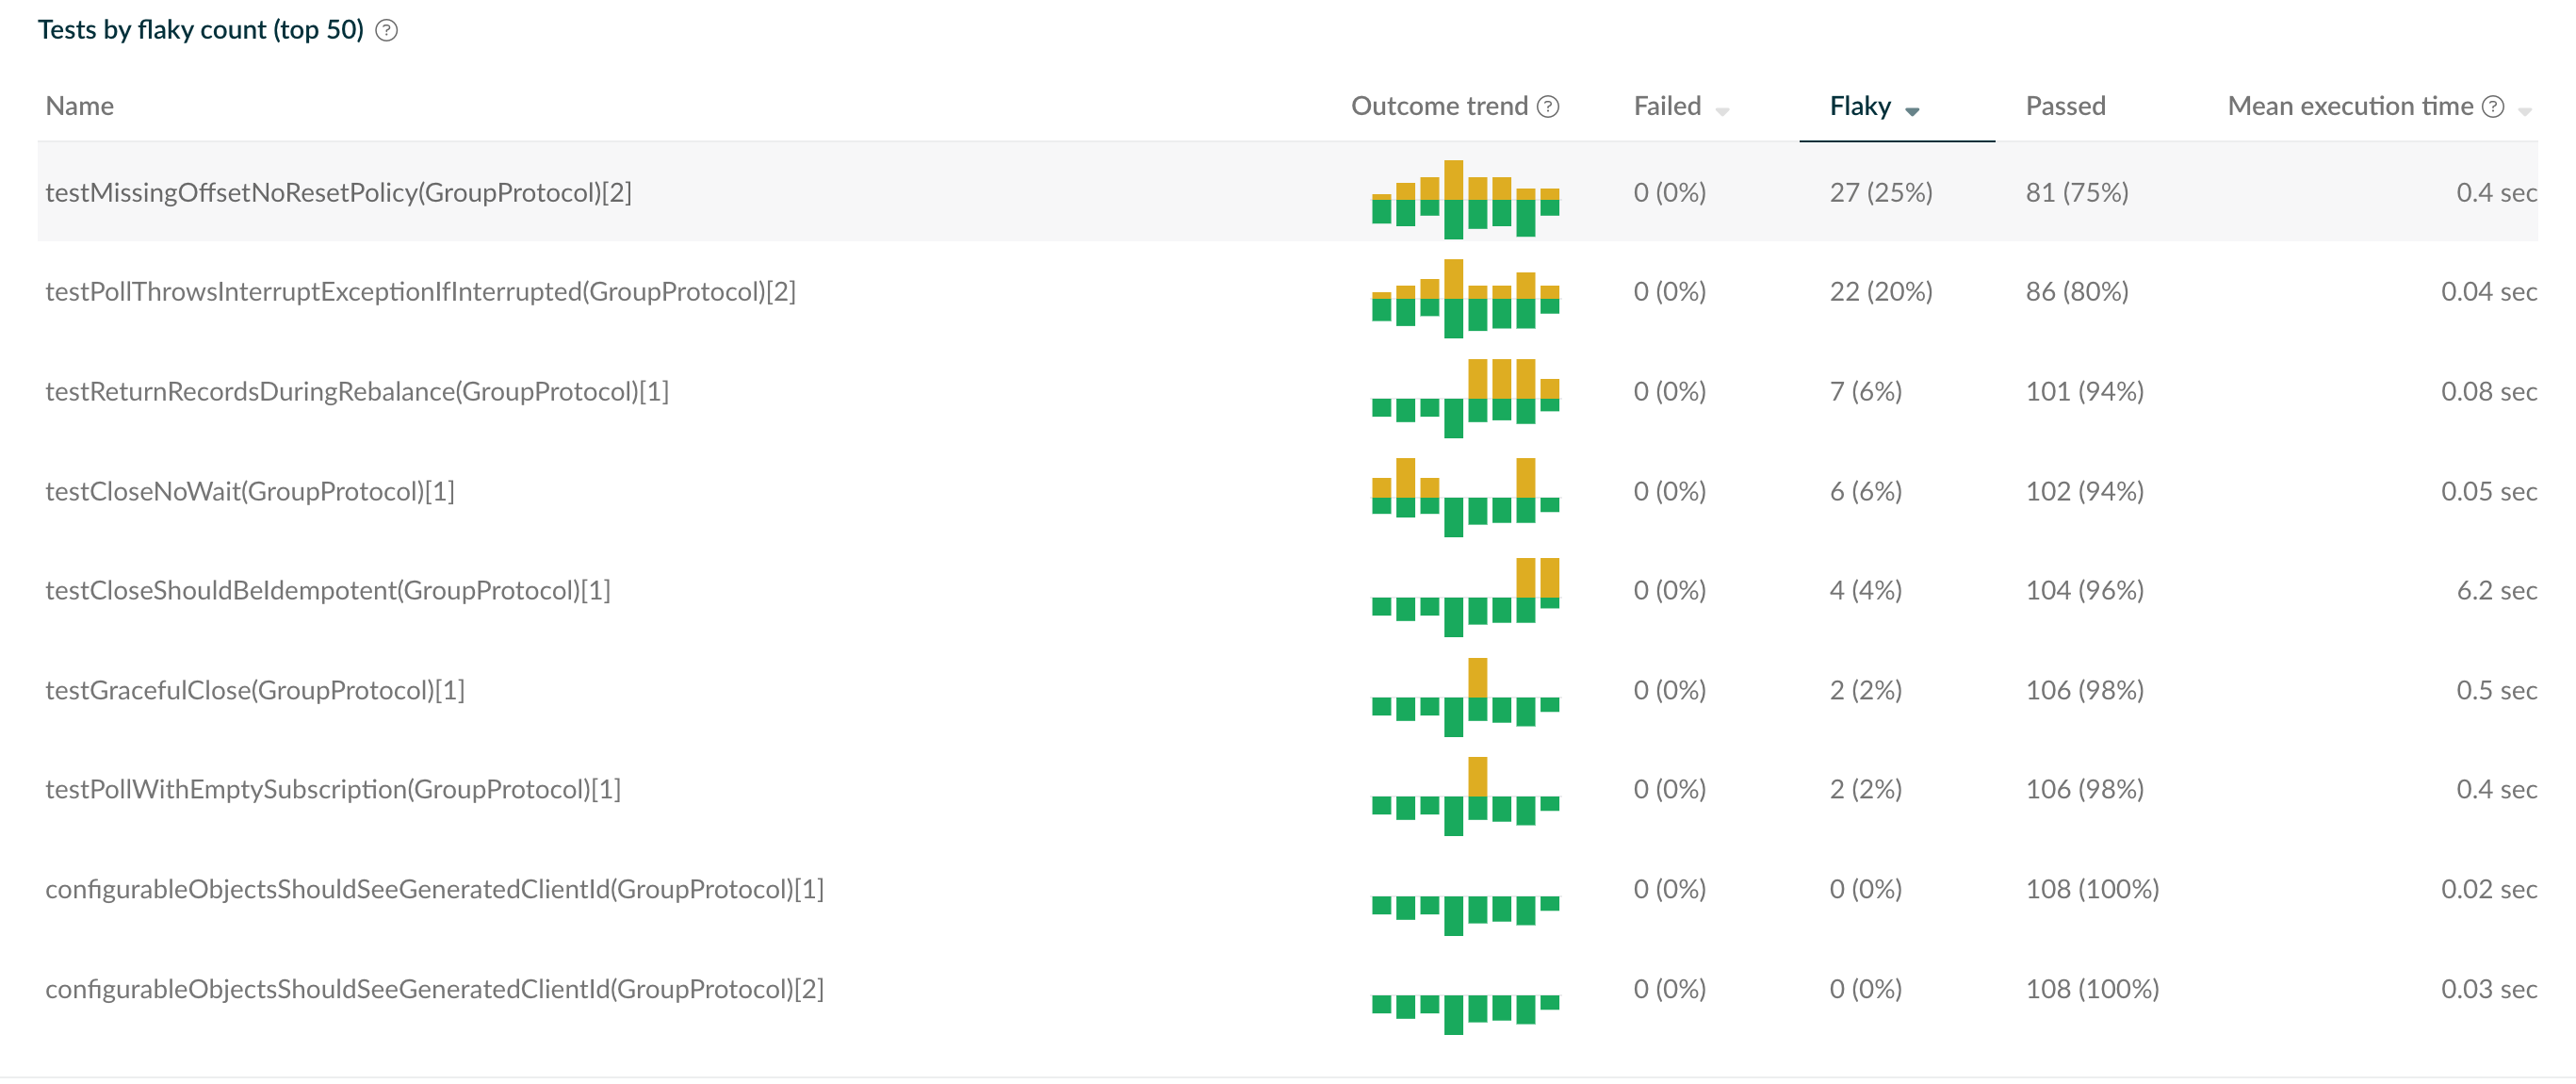The height and width of the screenshot is (1084, 2576).
Task: Open testCloseShouldBeIdempotent(GroupProtocol)[1] test
Action: (x=328, y=590)
